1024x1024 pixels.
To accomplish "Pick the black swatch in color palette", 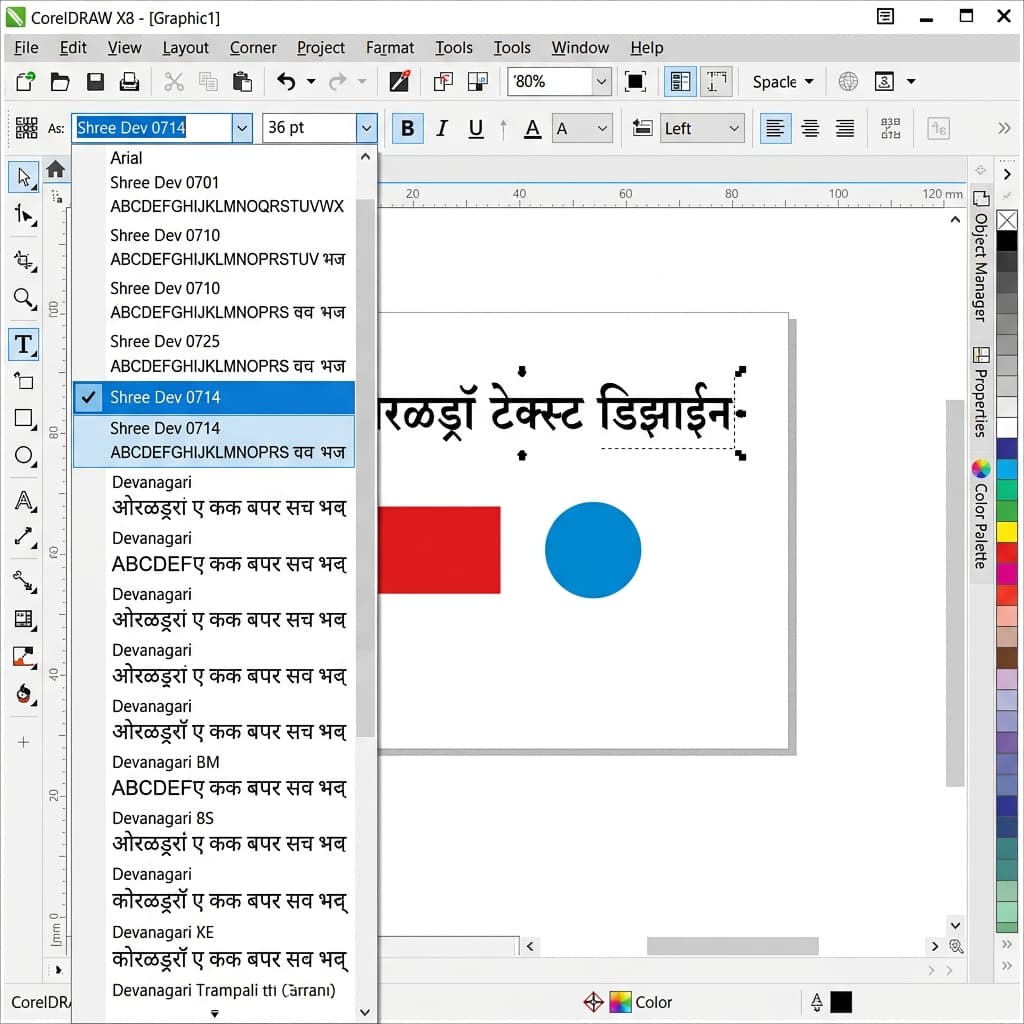I will (x=1006, y=241).
